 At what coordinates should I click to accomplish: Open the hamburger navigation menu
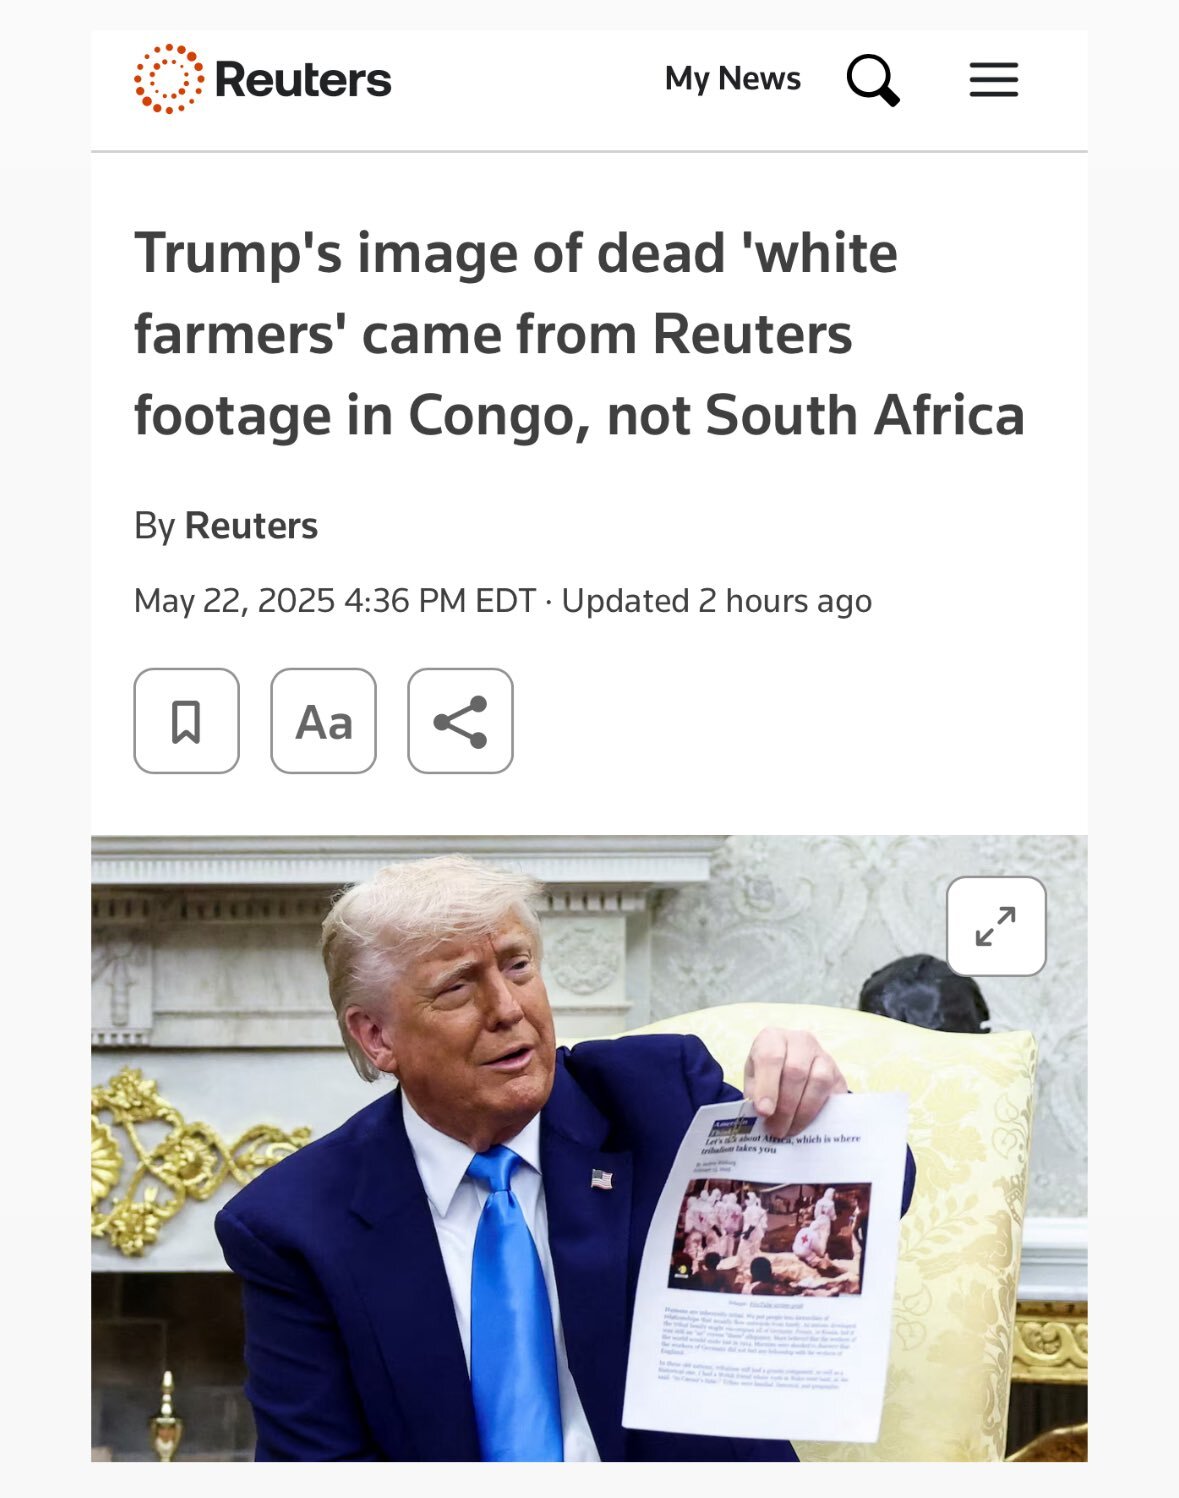coord(993,79)
